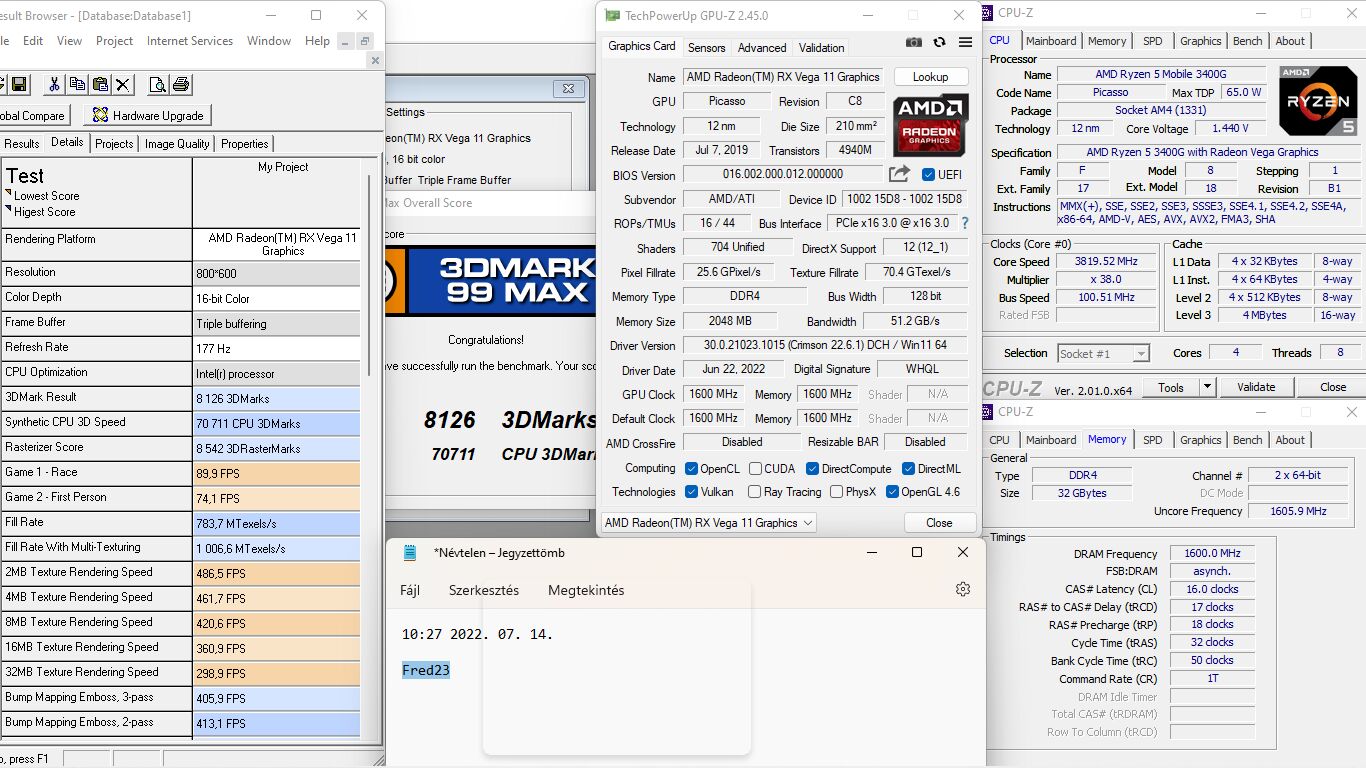
Task: Click the Copy icon in Result Browser toolbar
Action: pos(77,85)
